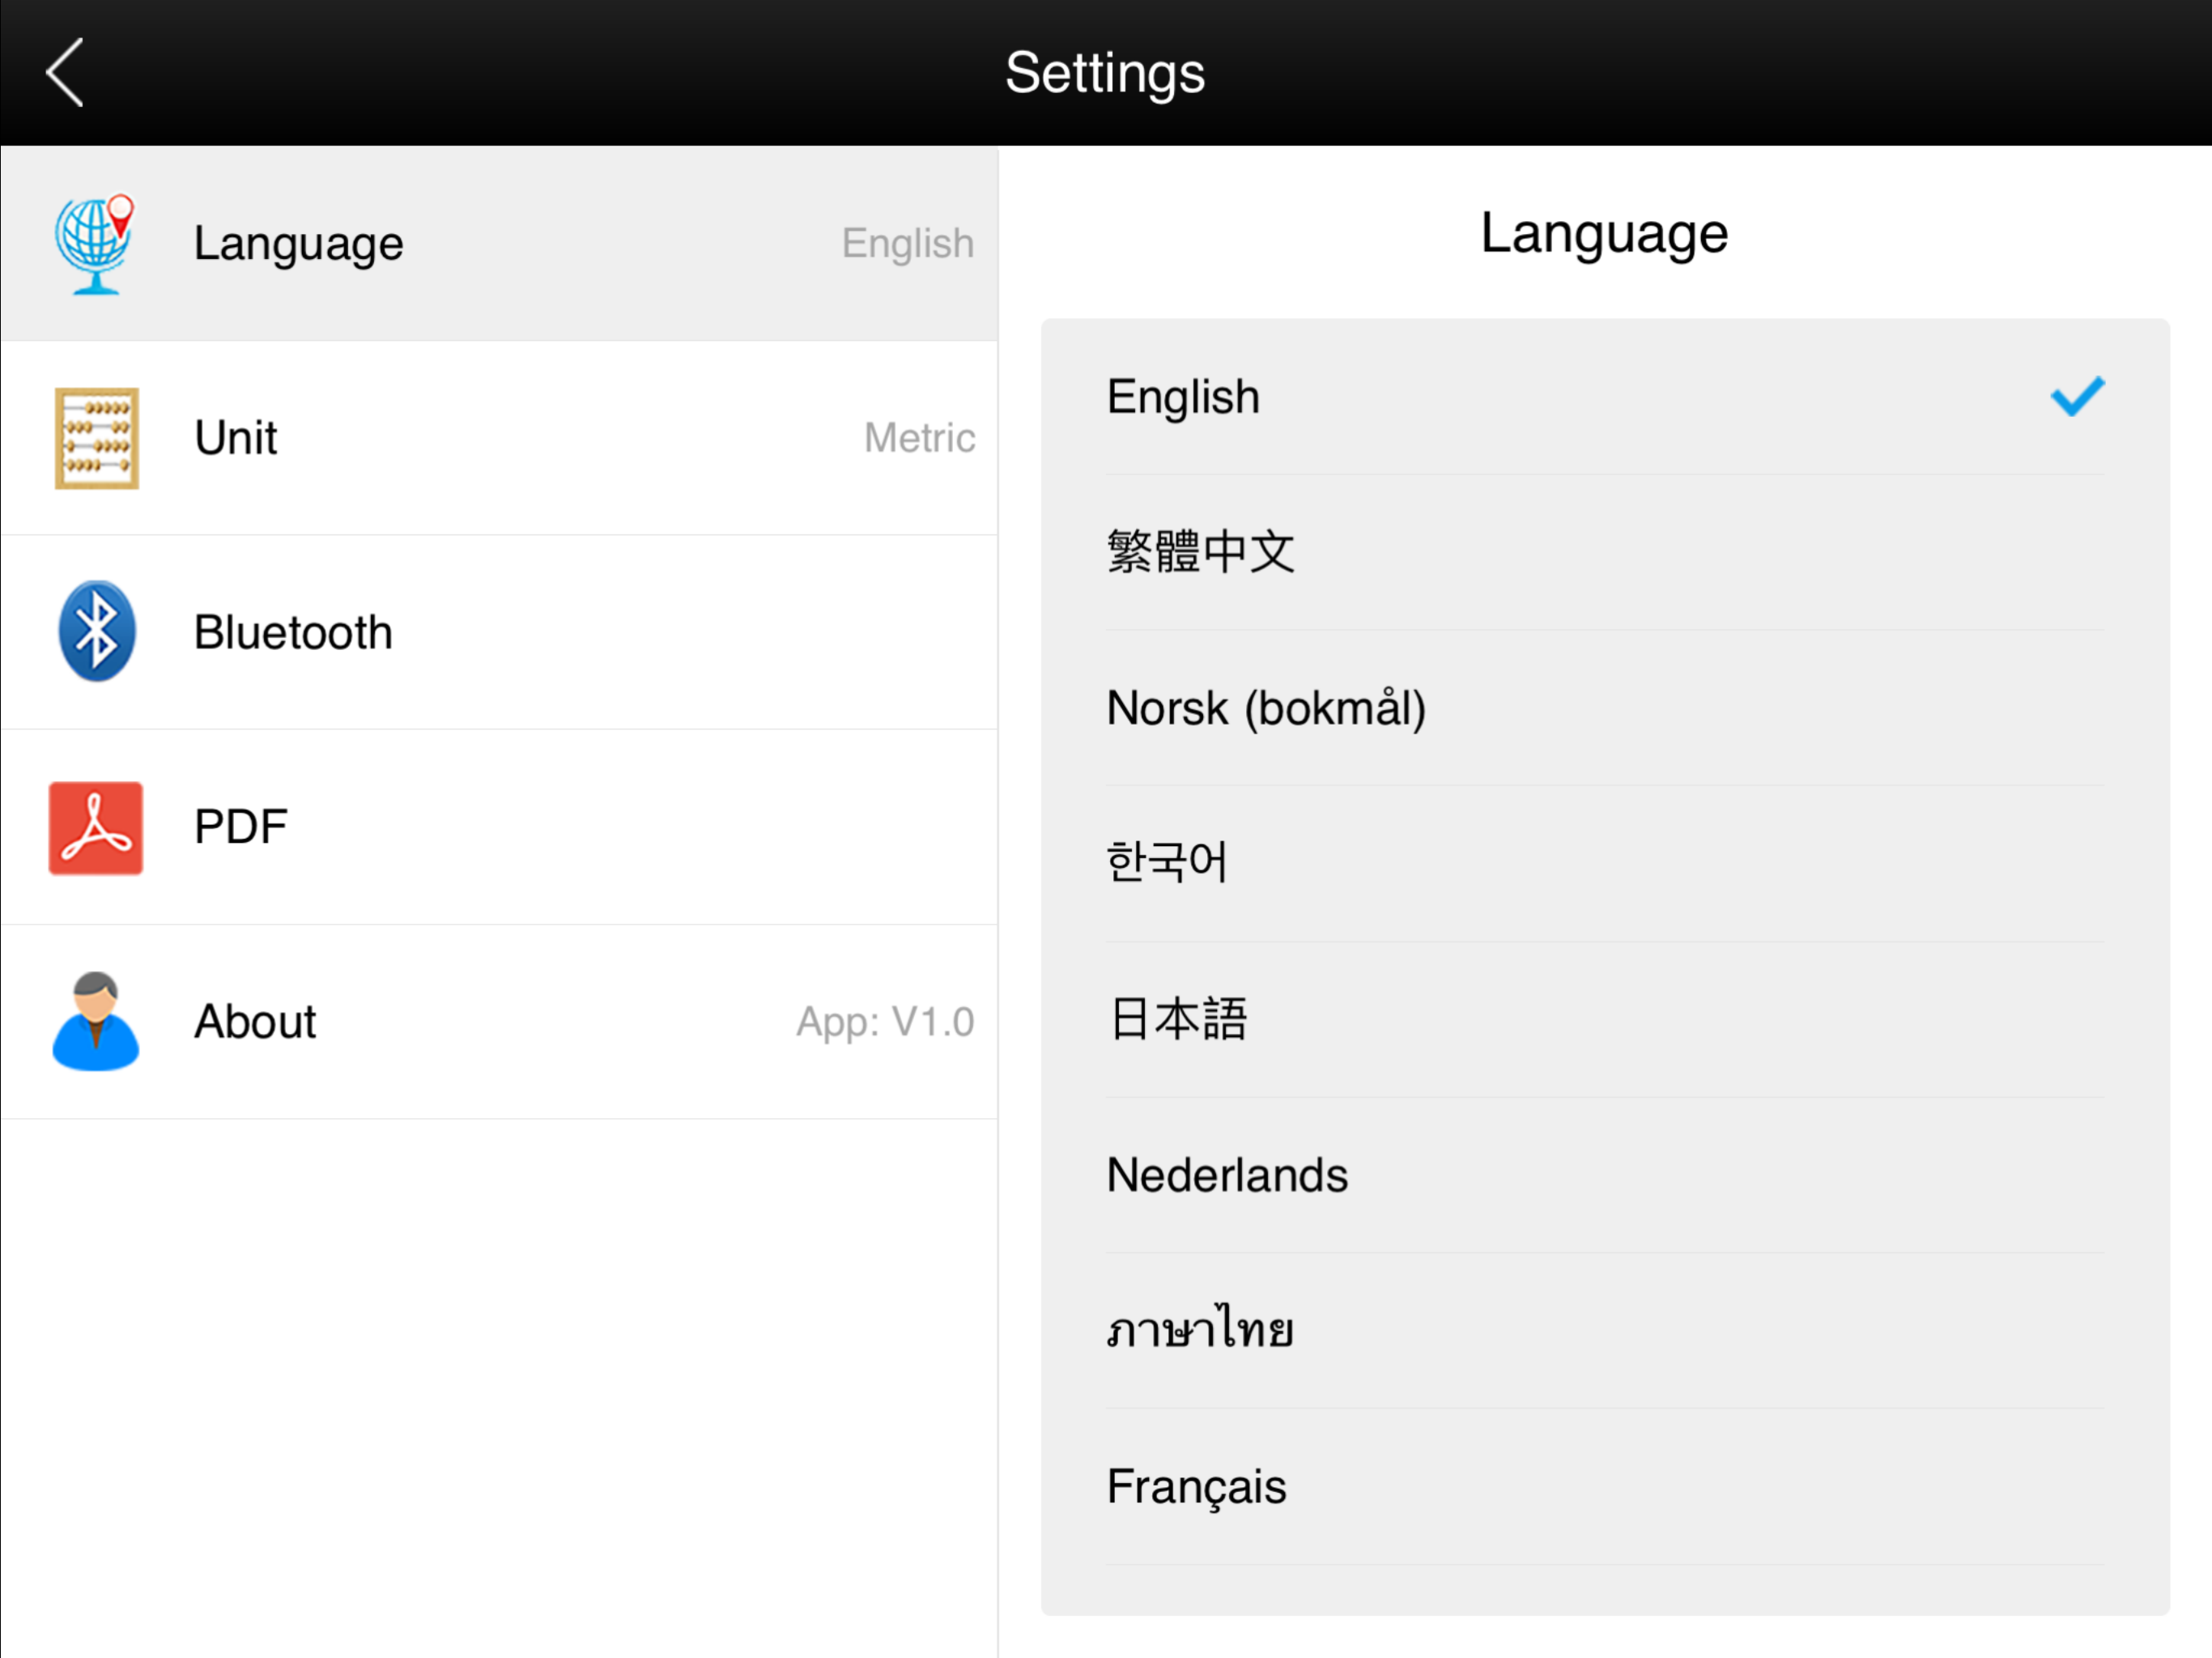Click the App: V1.0 version text

[885, 1023]
